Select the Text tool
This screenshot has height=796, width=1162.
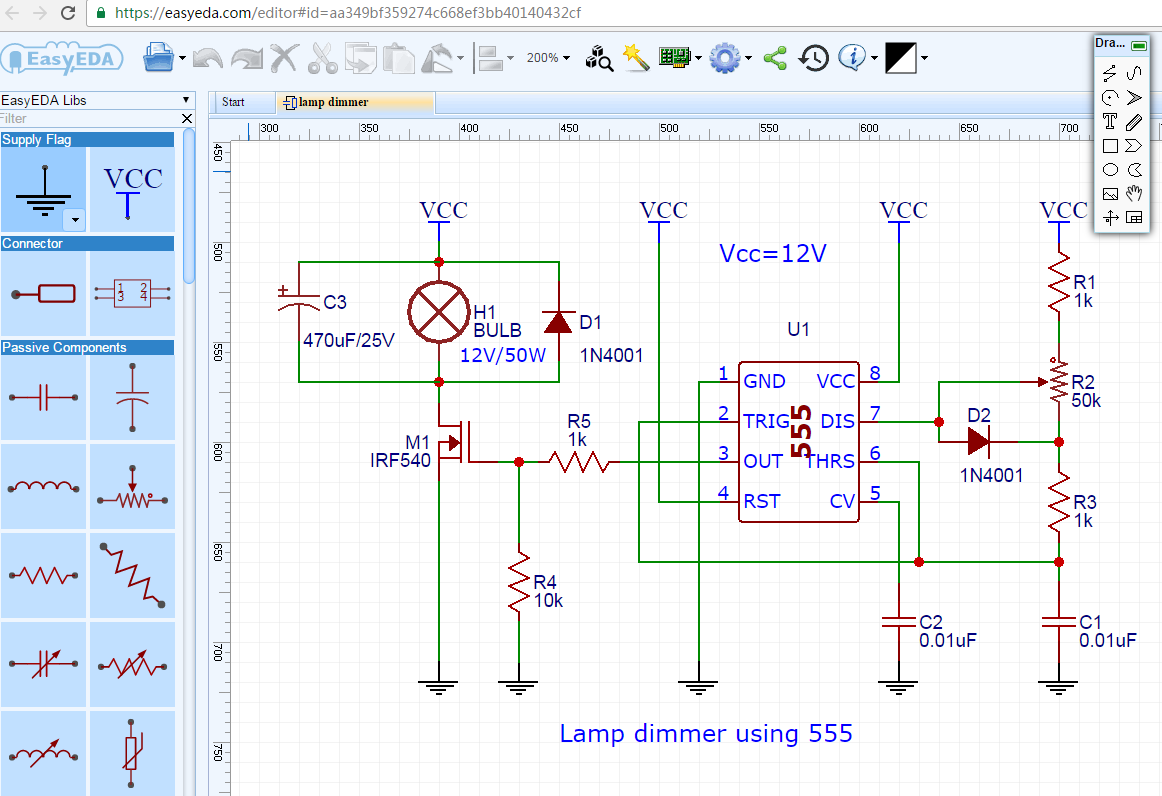click(1109, 122)
